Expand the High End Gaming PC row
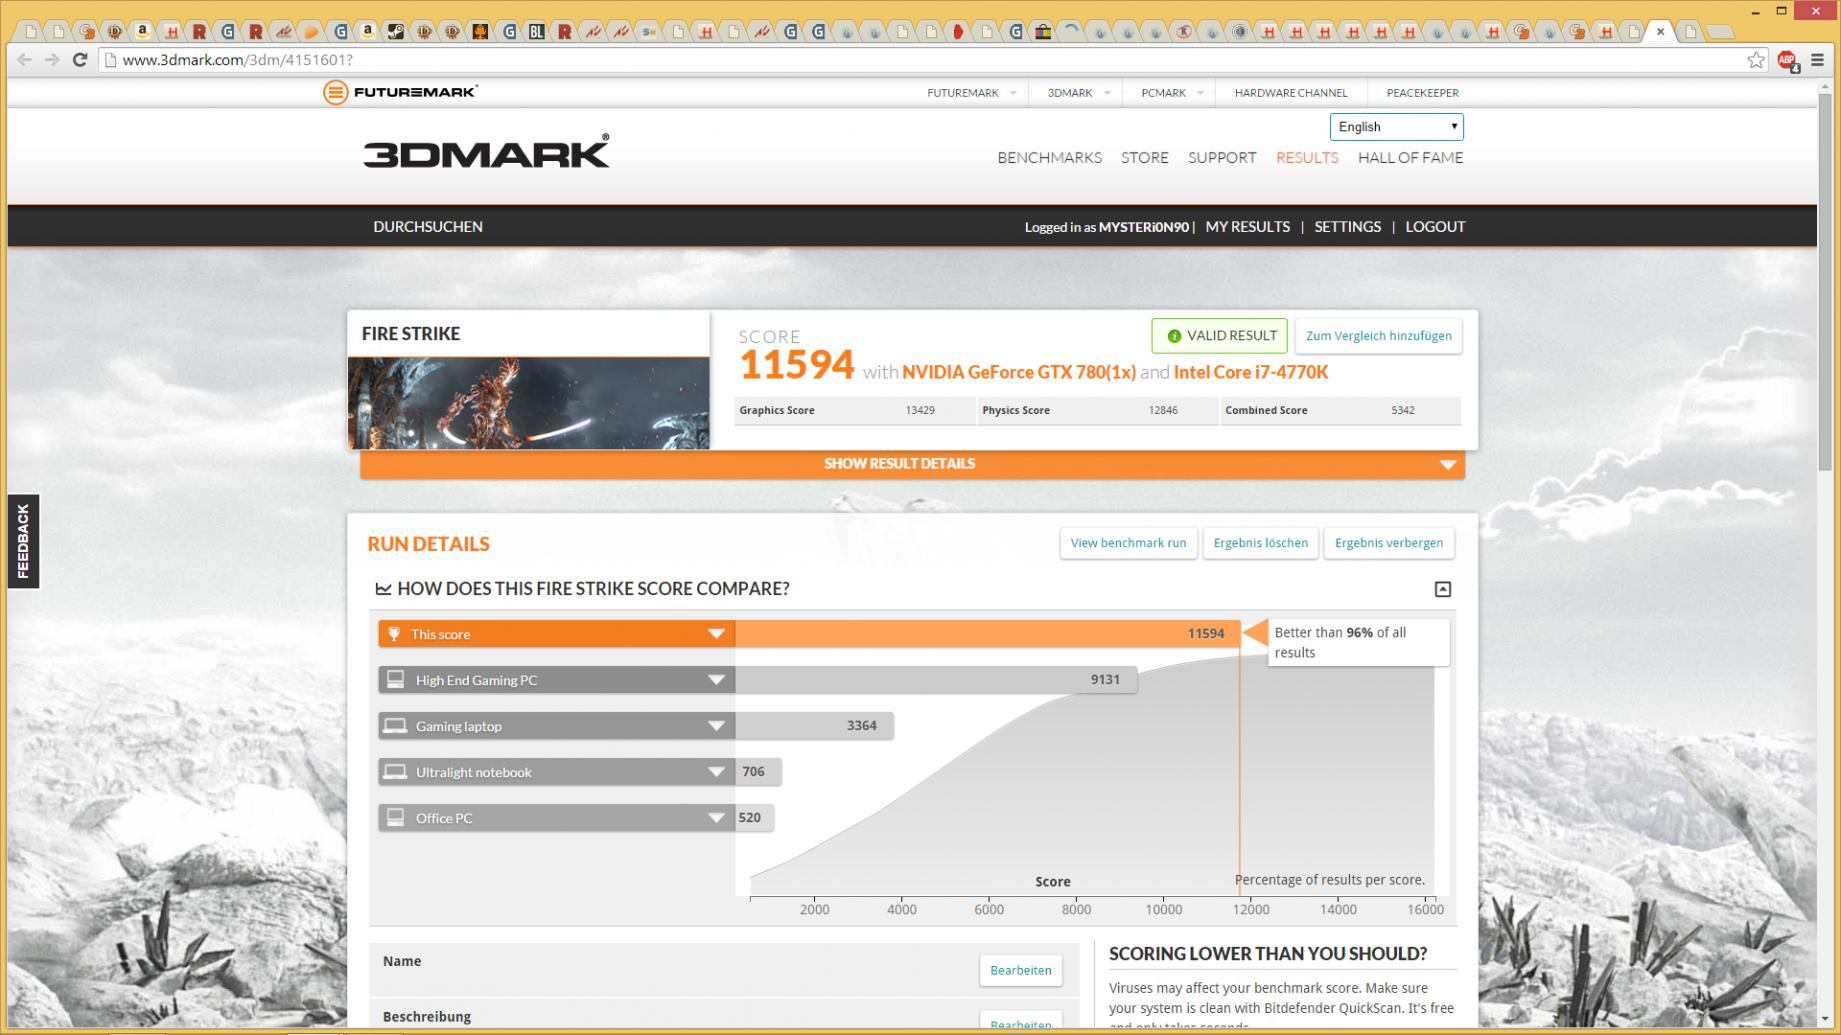The width and height of the screenshot is (1841, 1035). coord(716,680)
